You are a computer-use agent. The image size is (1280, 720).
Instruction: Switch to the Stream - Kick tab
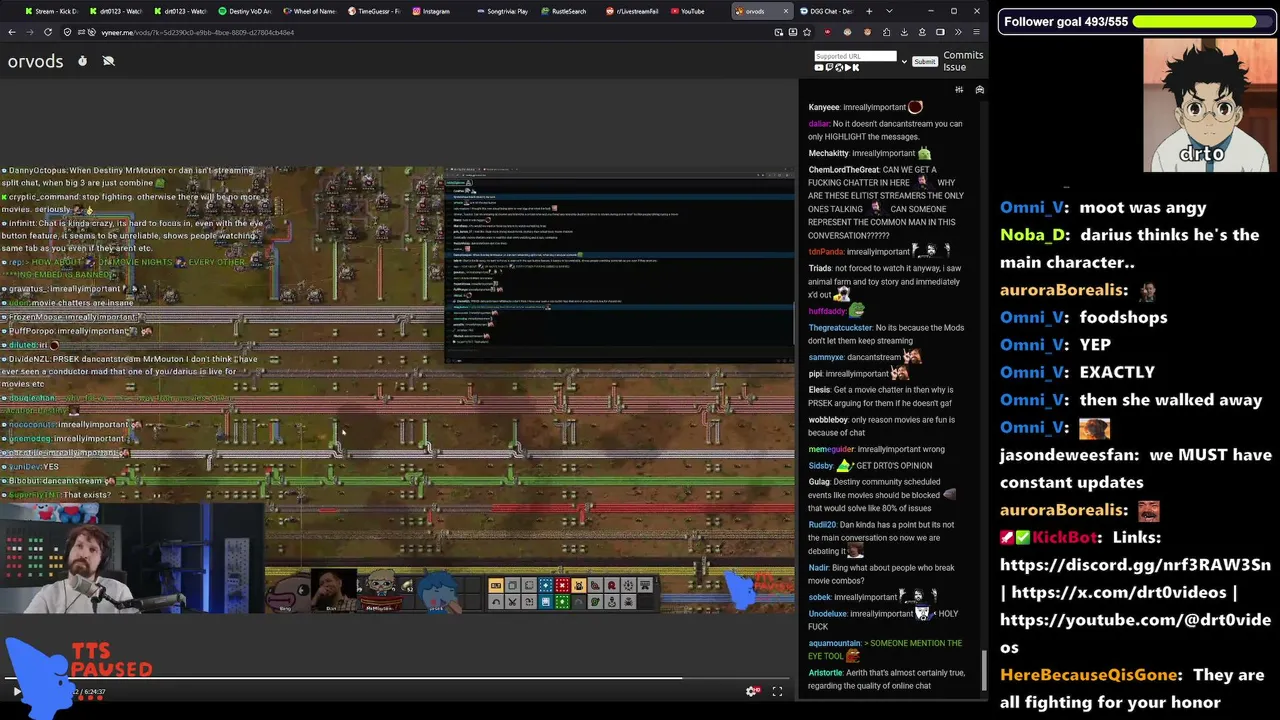coord(50,11)
